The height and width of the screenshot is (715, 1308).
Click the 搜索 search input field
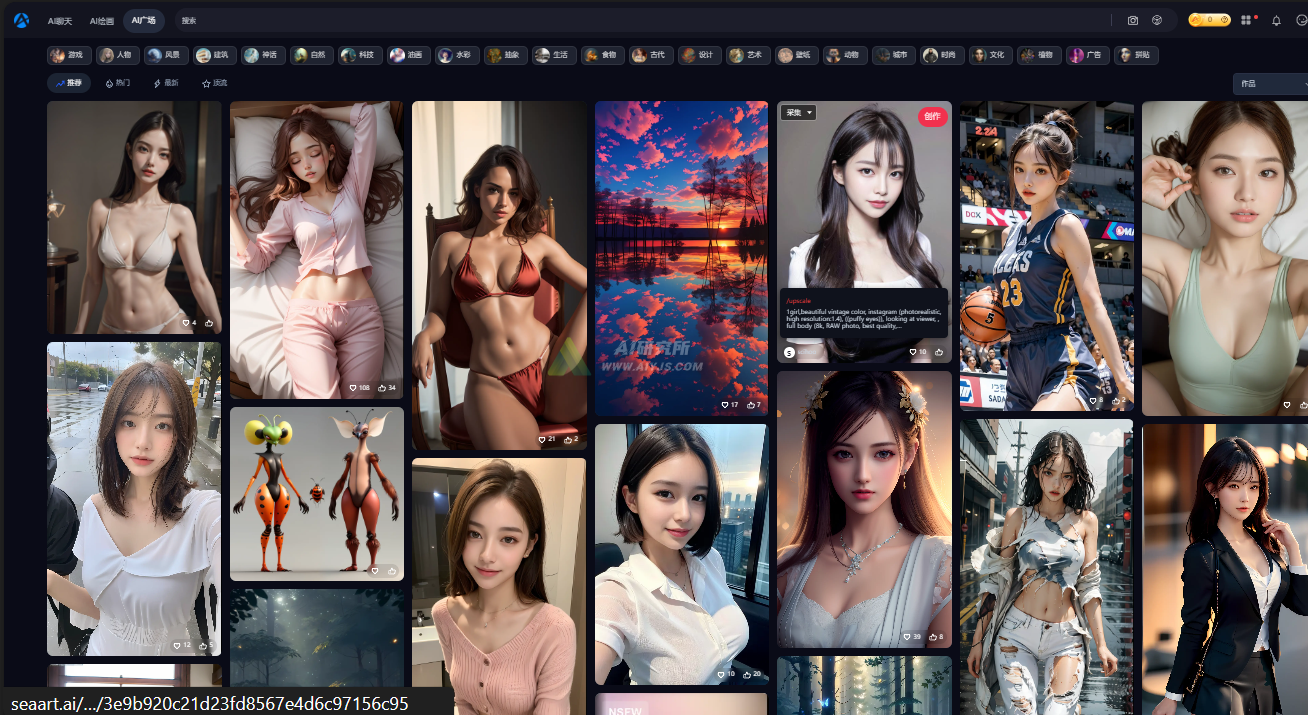(x=640, y=20)
